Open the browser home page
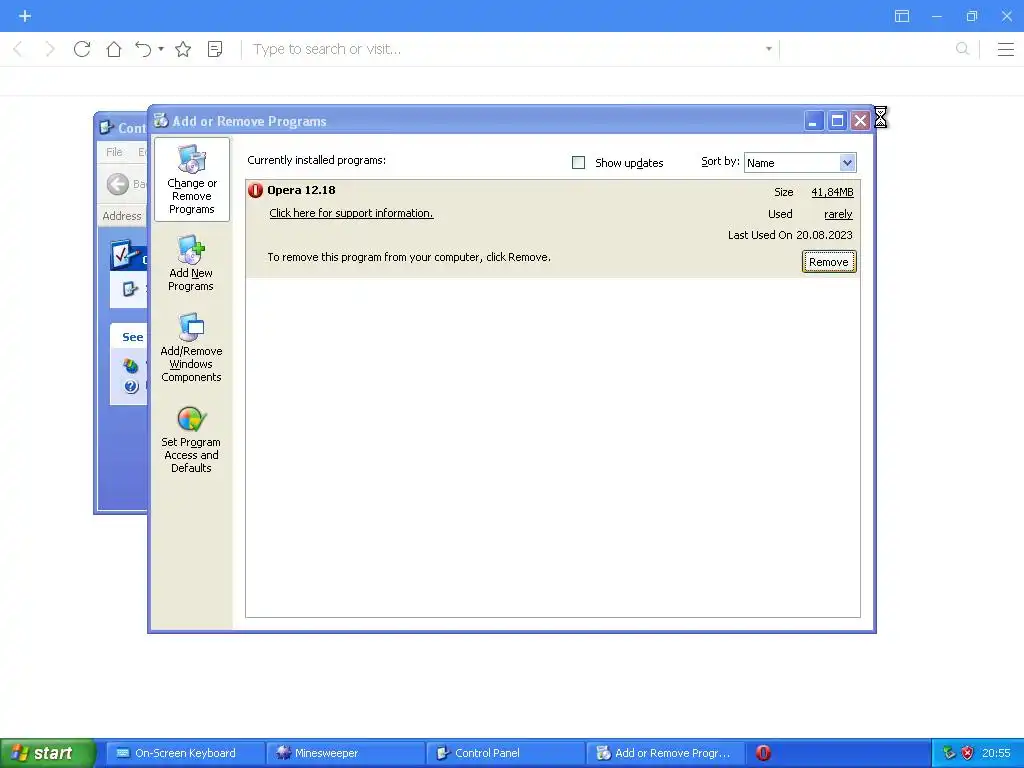This screenshot has width=1024, height=768. coord(114,49)
